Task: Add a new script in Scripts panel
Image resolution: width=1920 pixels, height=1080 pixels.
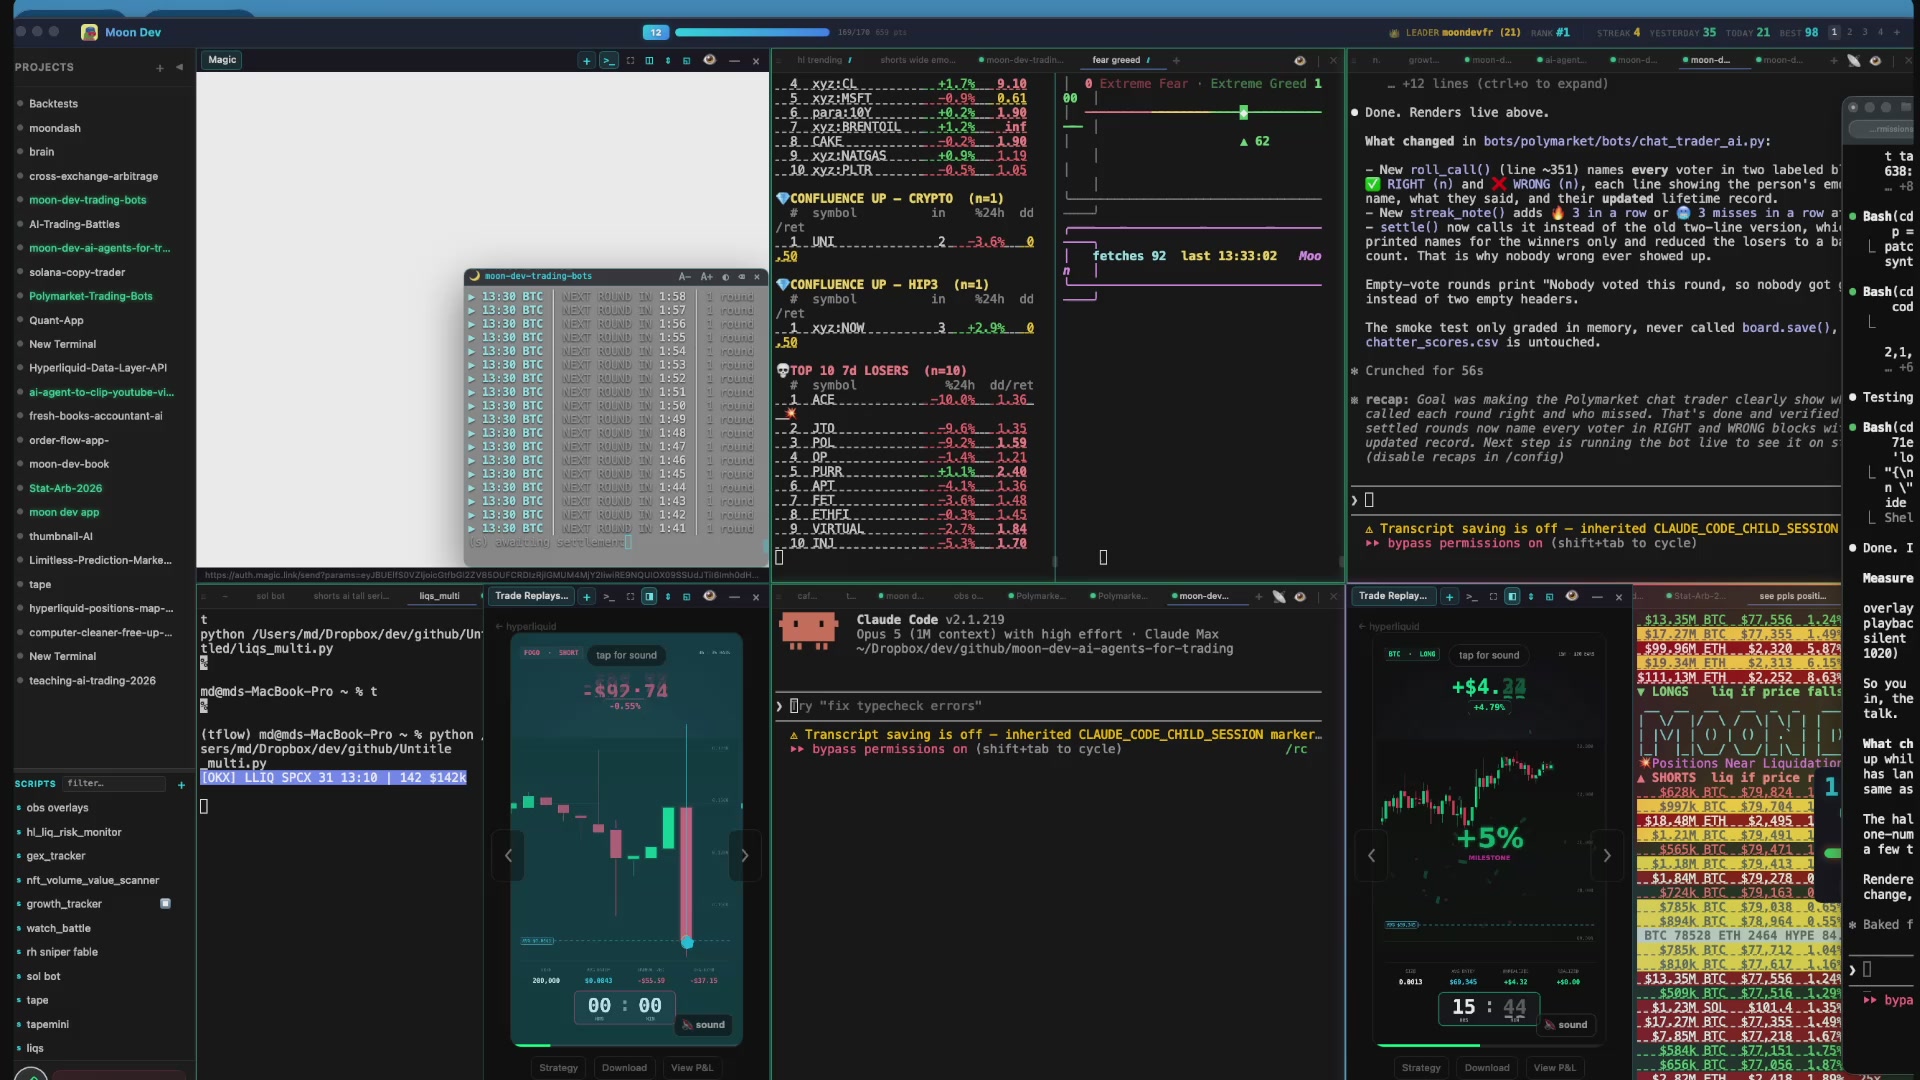Action: point(181,785)
